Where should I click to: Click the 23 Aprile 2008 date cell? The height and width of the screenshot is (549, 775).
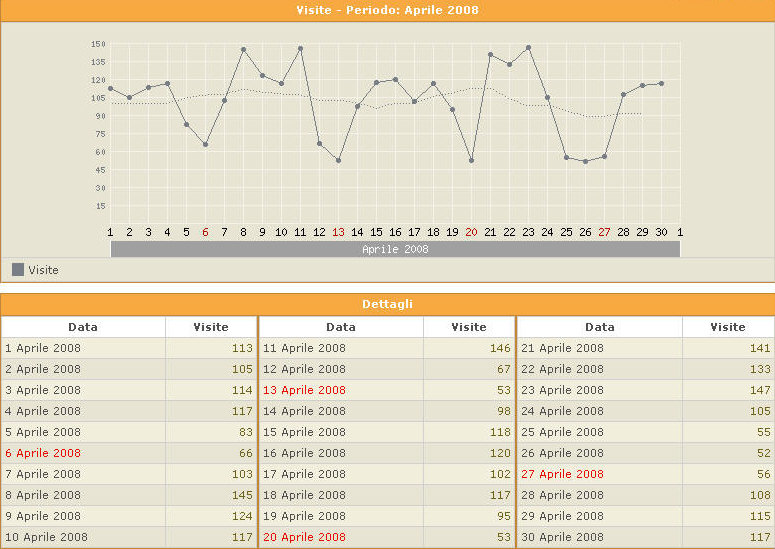coord(600,390)
